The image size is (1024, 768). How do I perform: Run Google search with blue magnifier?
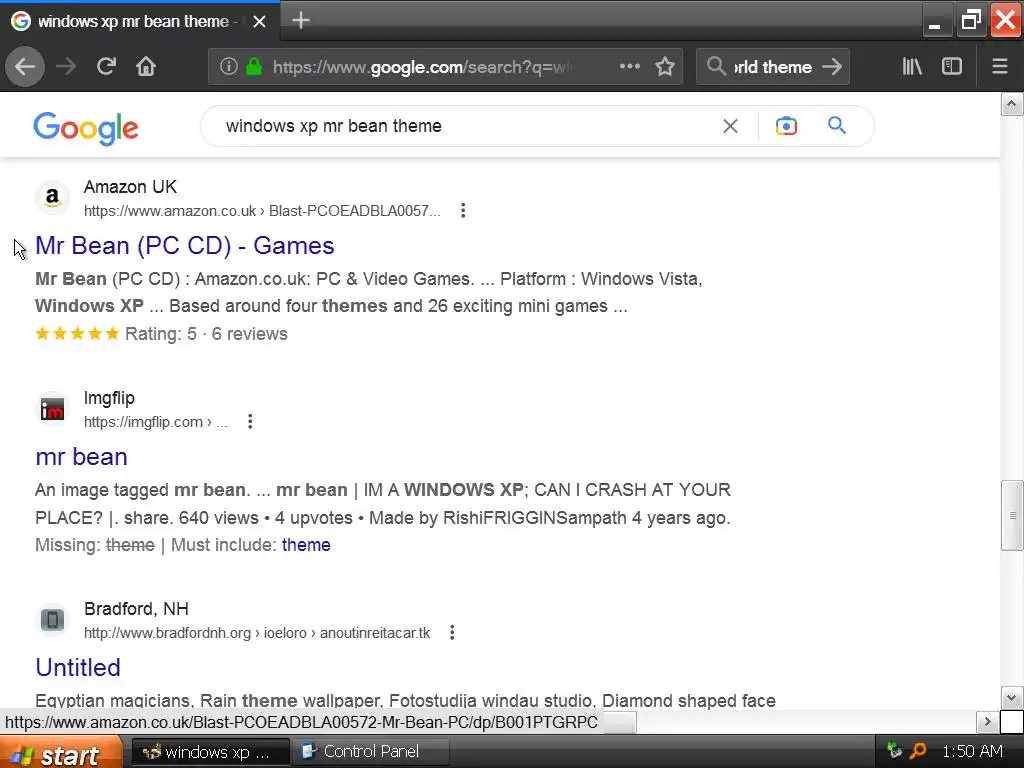tap(837, 125)
